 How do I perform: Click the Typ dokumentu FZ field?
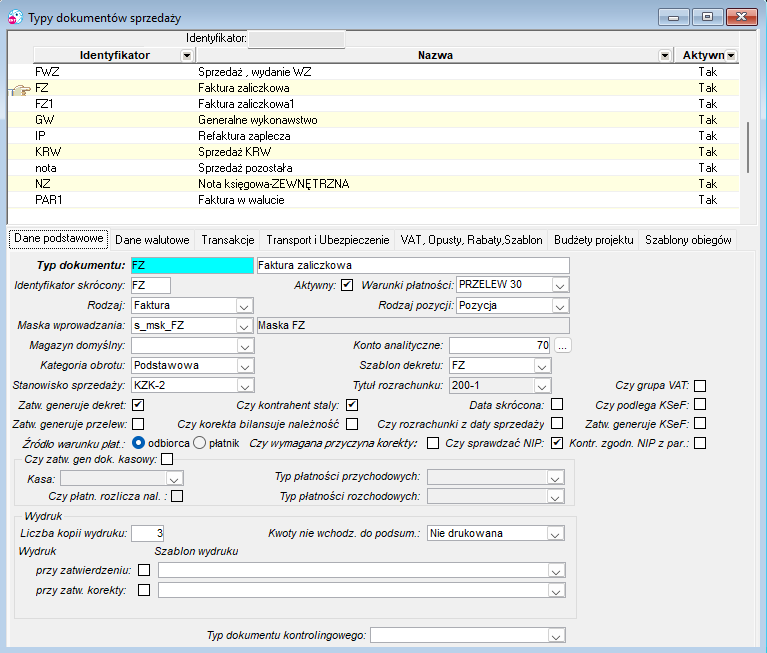(x=192, y=265)
